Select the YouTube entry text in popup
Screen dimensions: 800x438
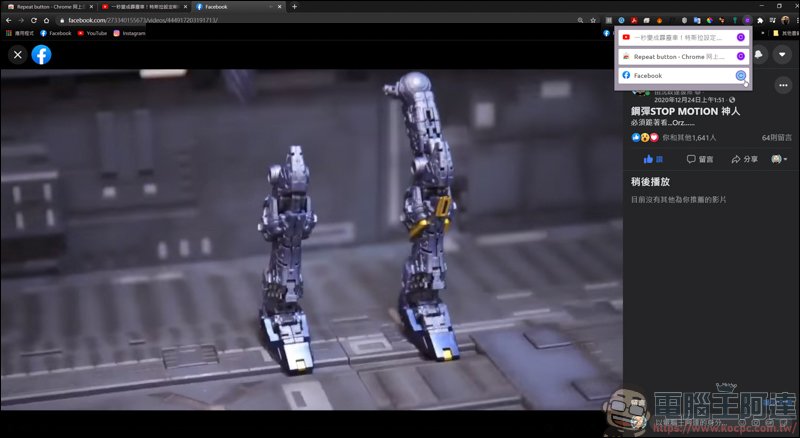678,37
